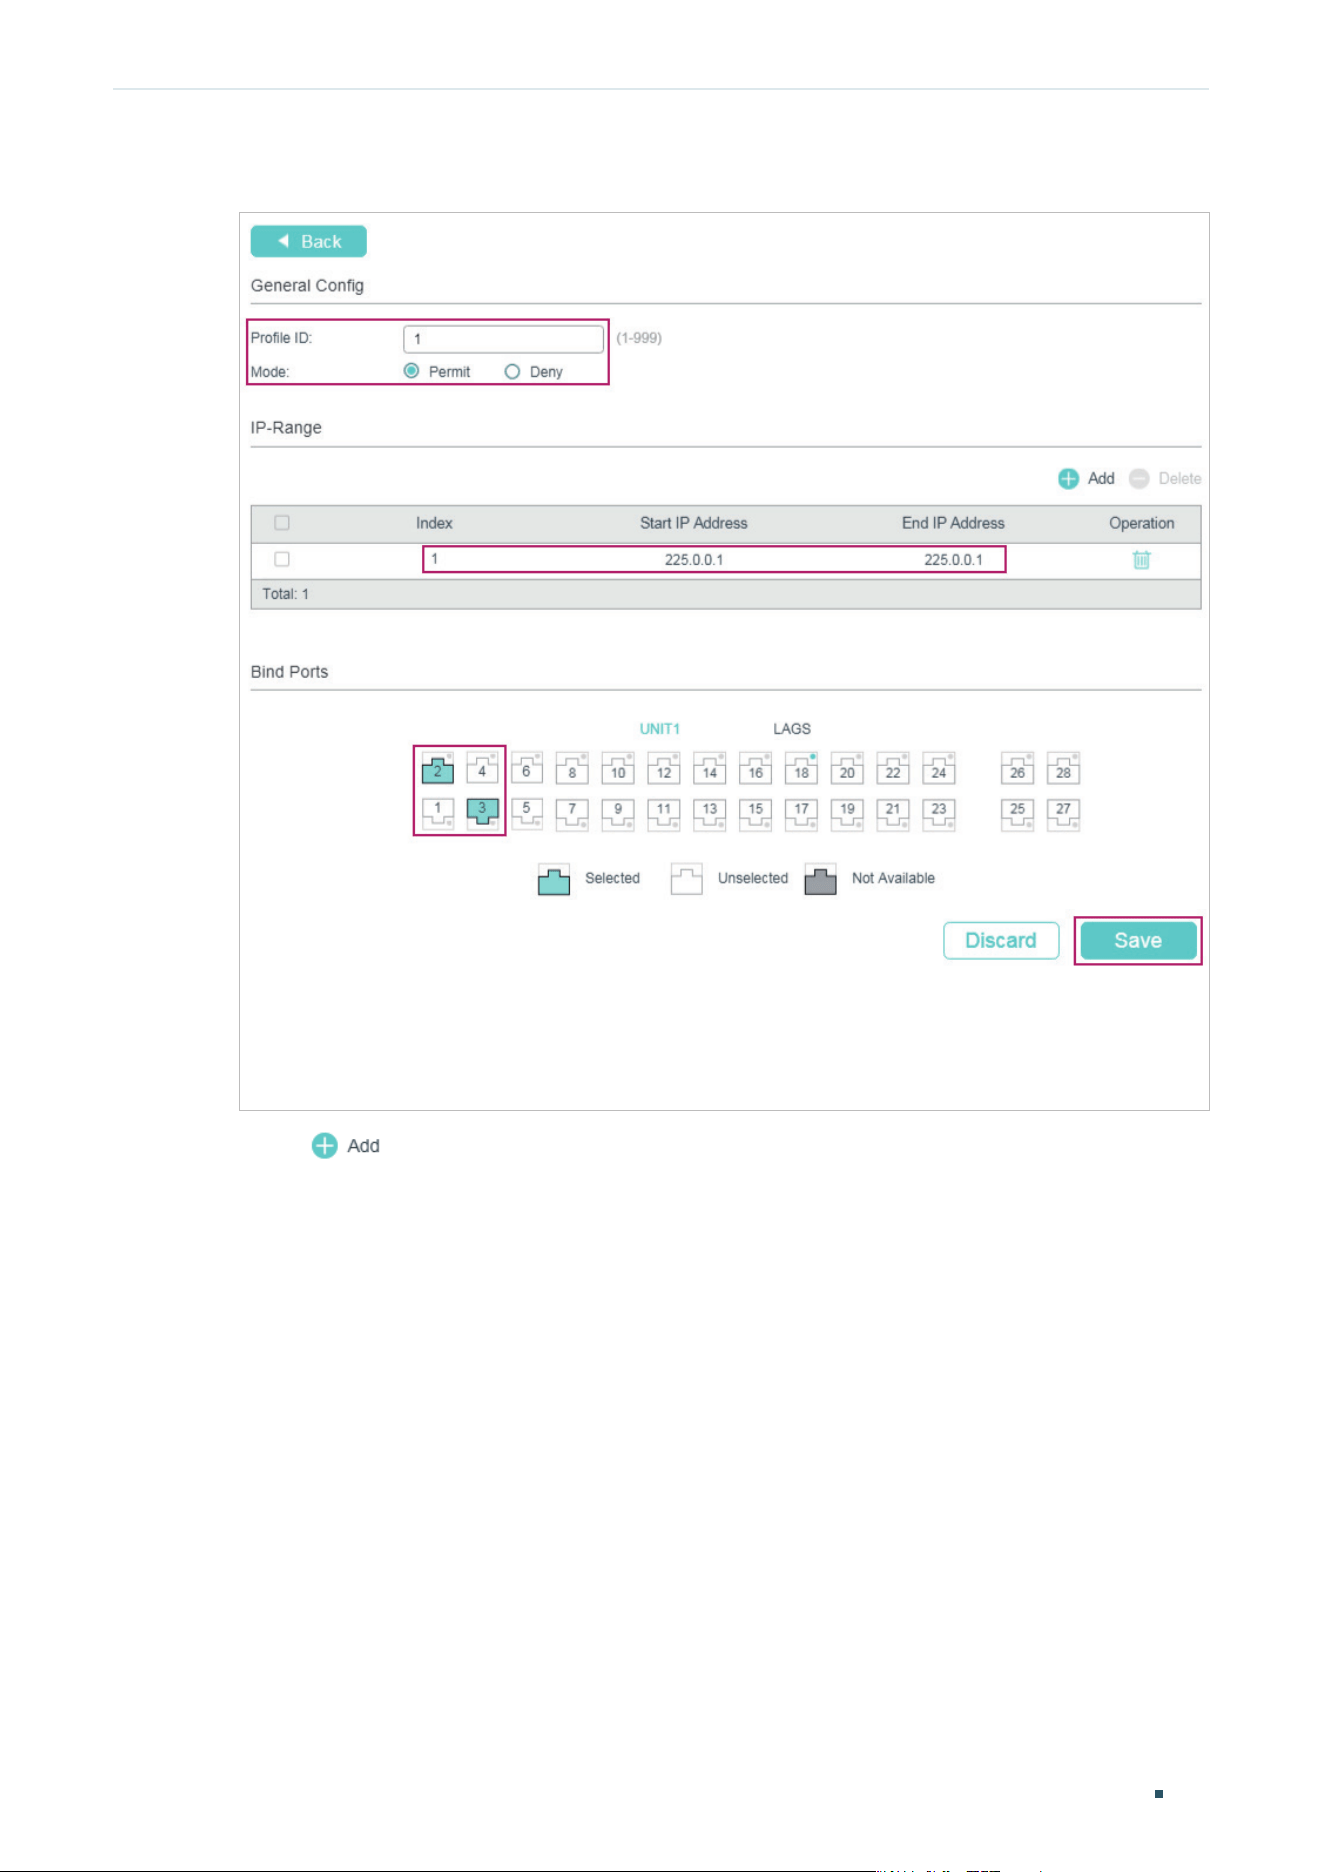Select port 1 icon
1324x1872 pixels.
(x=437, y=813)
